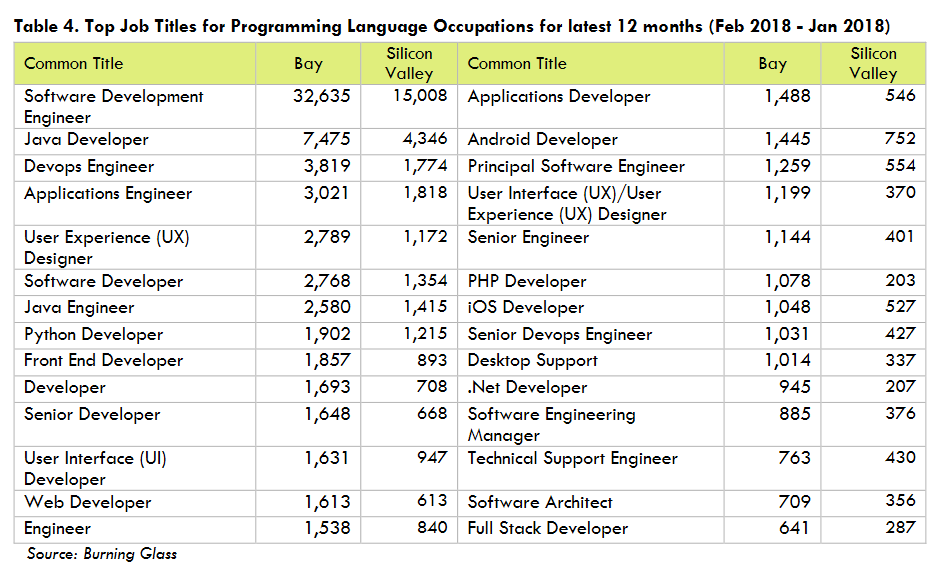Click the Bay value 1,693
Image resolution: width=935 pixels, height=564 pixels.
327,388
